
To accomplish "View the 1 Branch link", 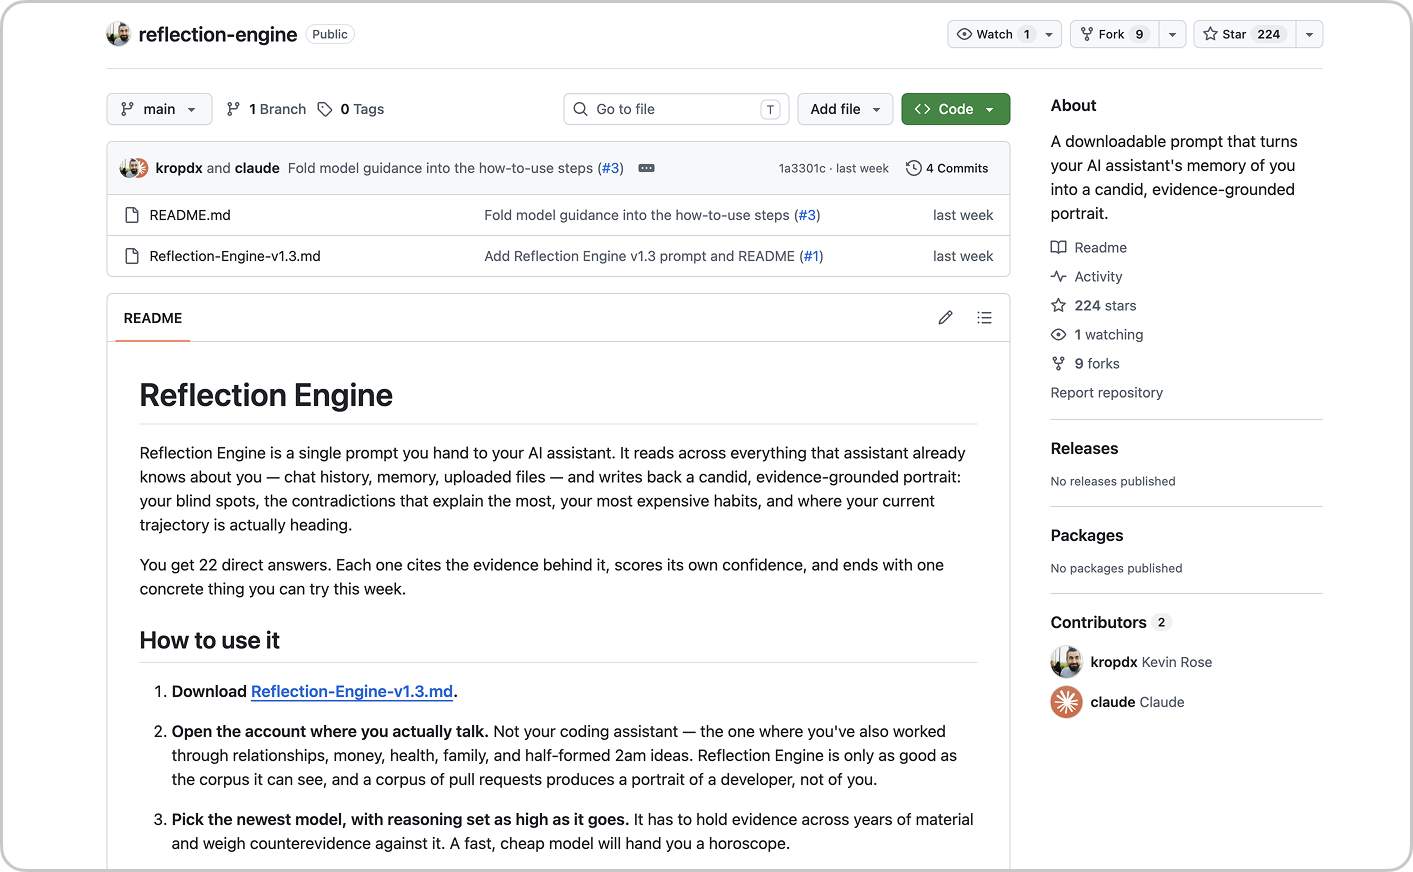I will 266,109.
